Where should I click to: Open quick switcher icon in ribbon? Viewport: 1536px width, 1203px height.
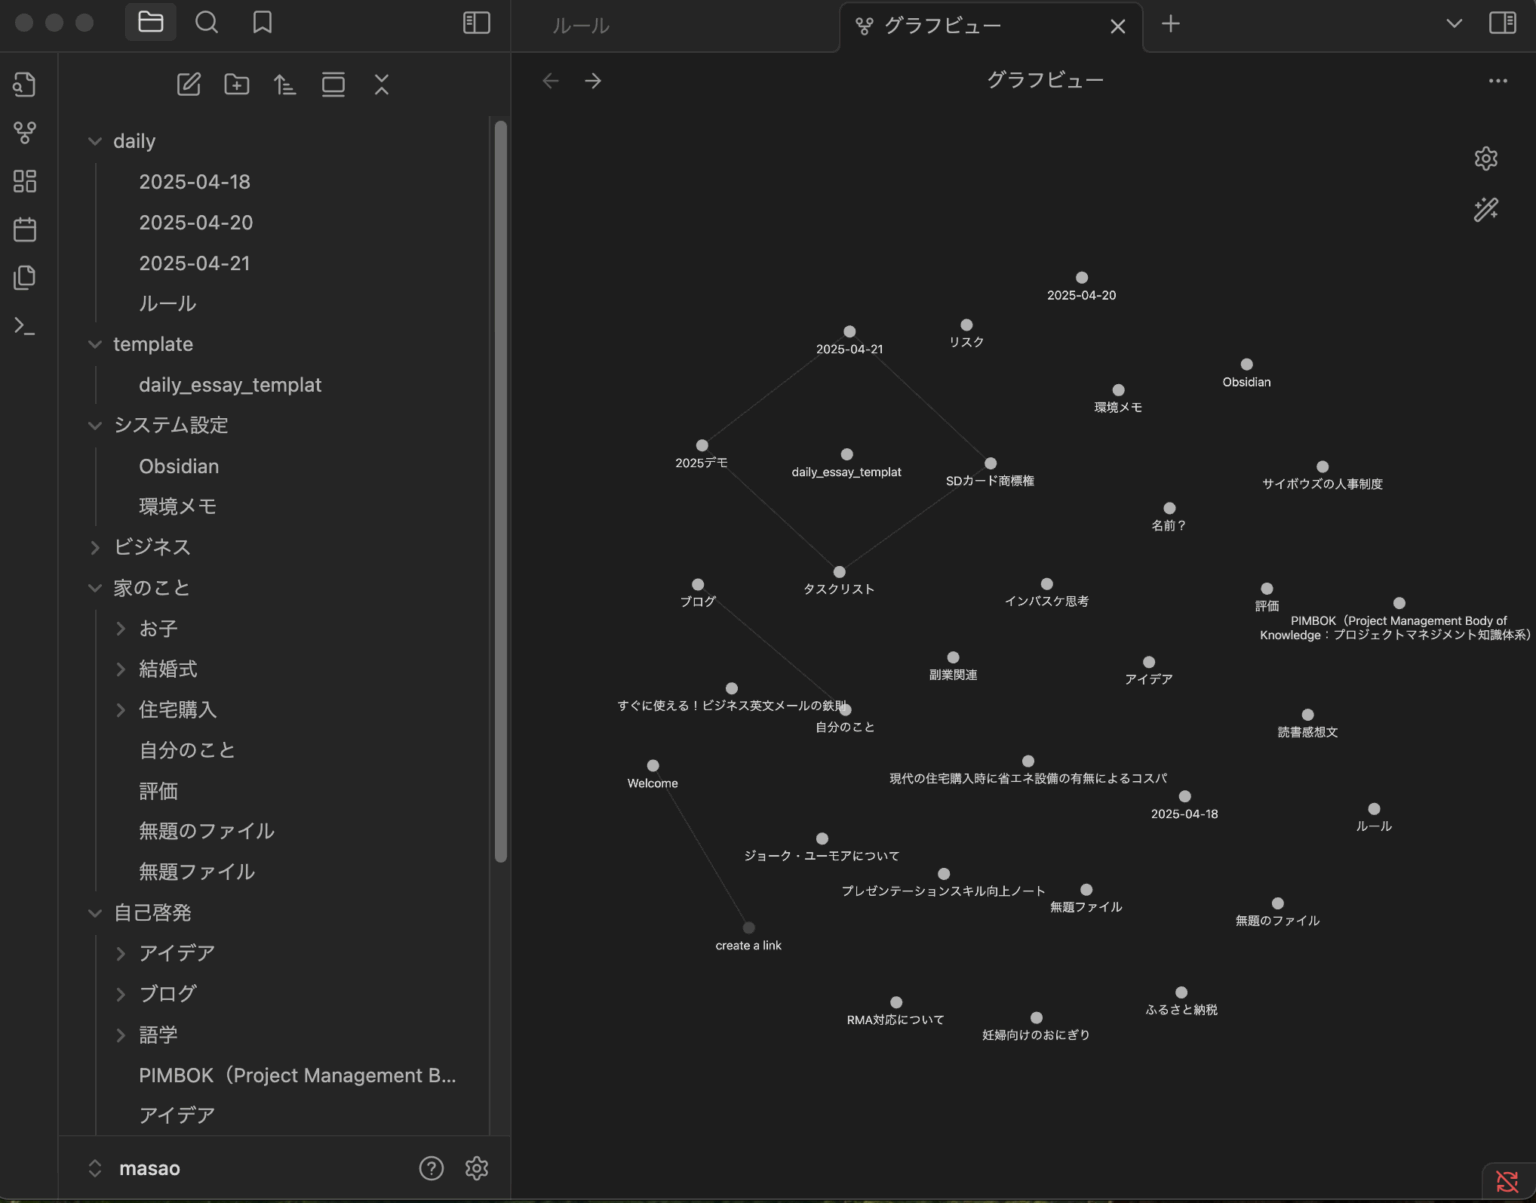[25, 84]
